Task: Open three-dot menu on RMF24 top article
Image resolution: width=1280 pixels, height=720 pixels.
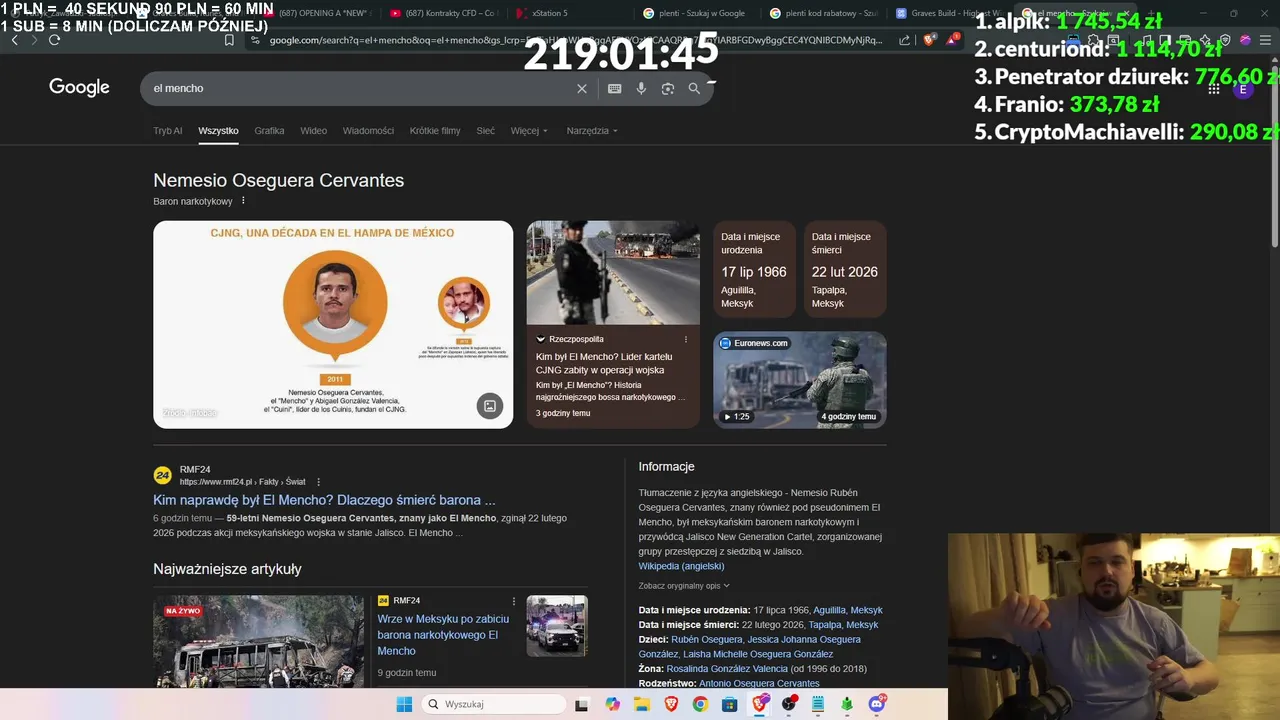Action: [514, 601]
